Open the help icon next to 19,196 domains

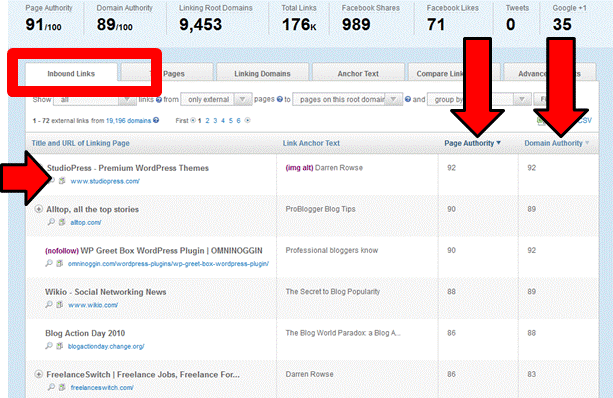coord(156,120)
